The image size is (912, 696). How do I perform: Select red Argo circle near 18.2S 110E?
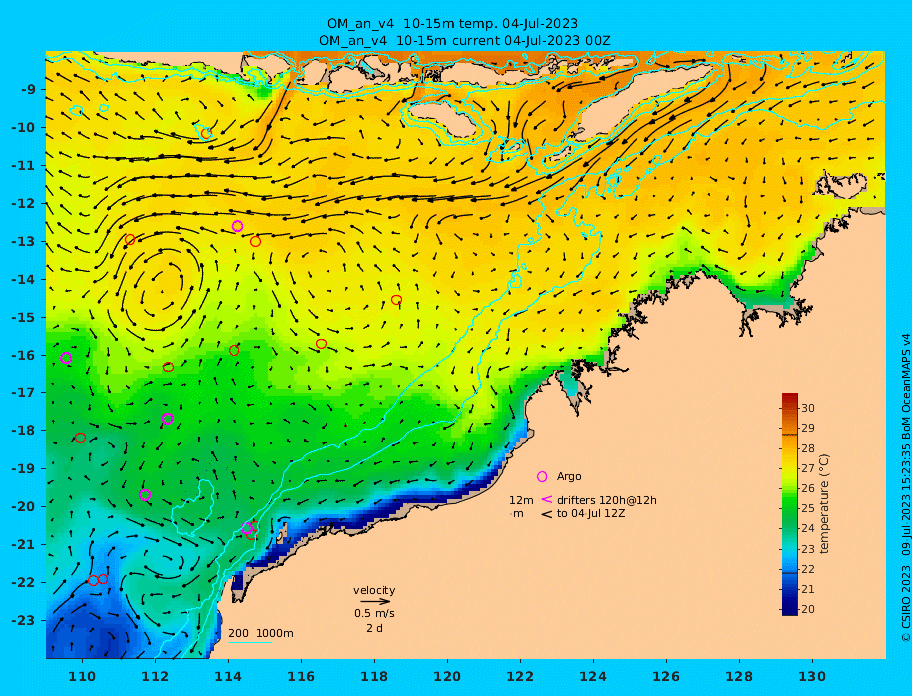tap(80, 438)
